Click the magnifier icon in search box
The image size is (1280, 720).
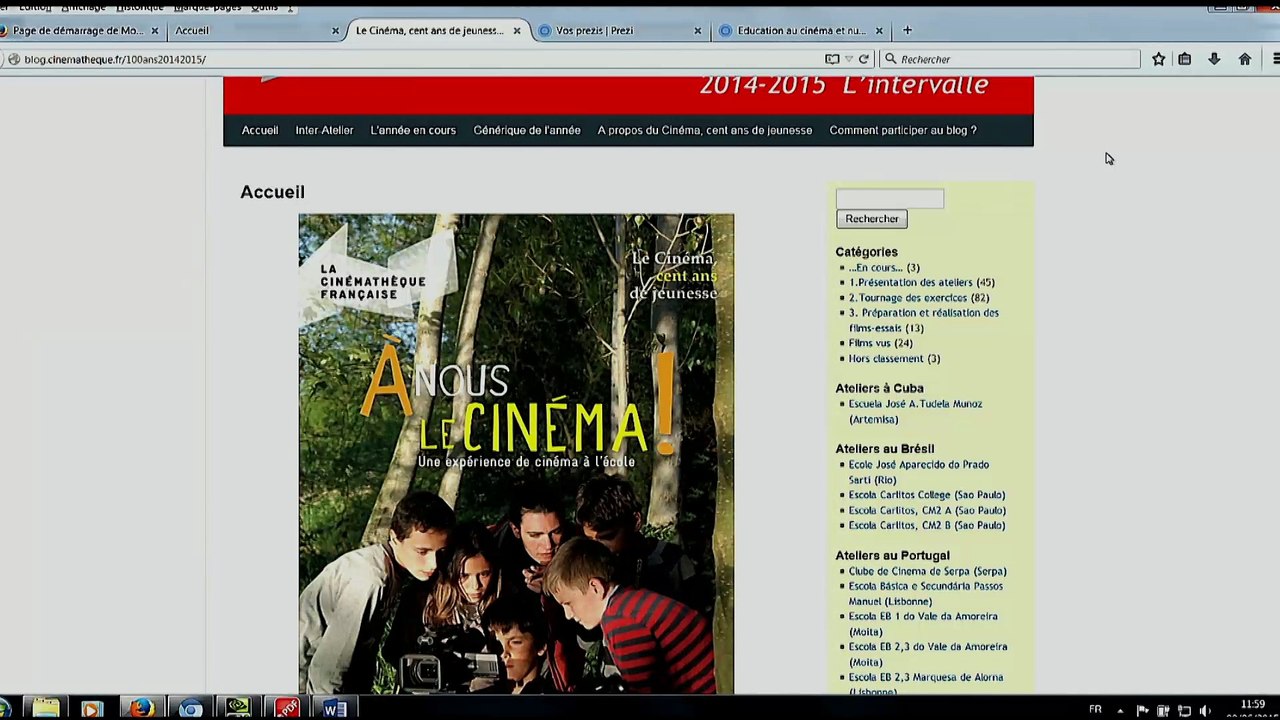890,59
